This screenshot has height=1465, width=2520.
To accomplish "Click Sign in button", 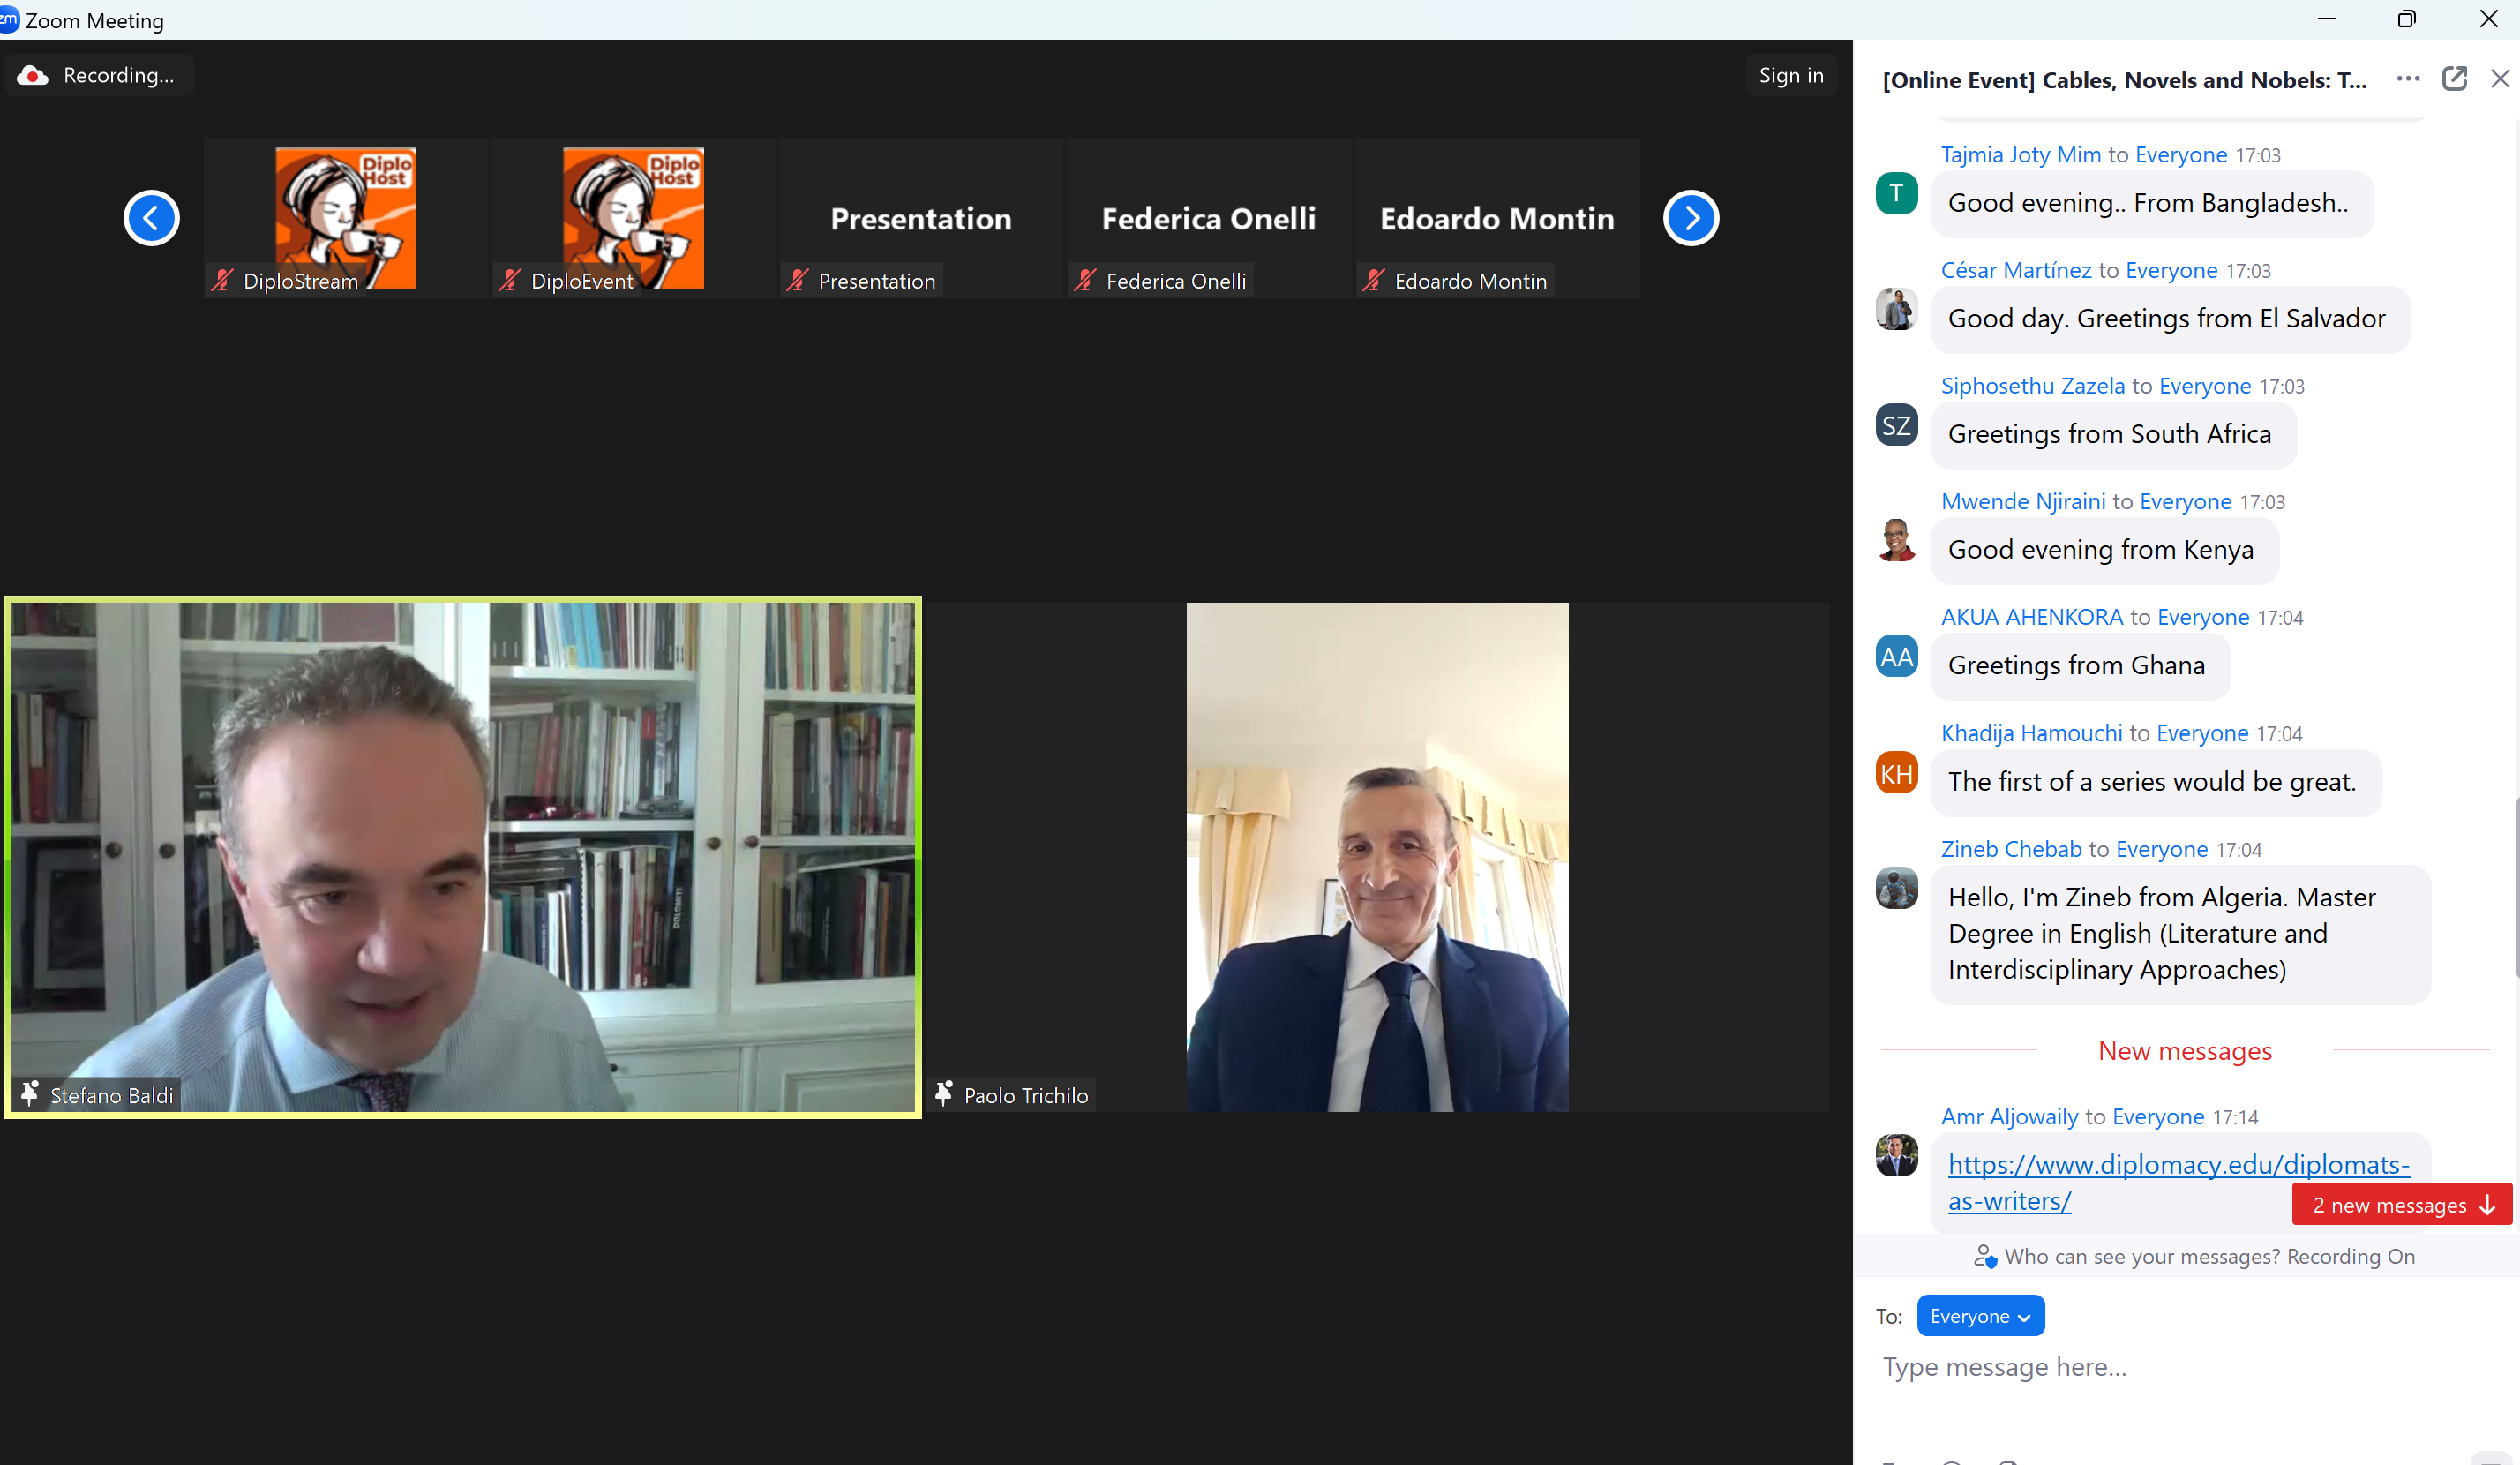I will click(x=1790, y=76).
